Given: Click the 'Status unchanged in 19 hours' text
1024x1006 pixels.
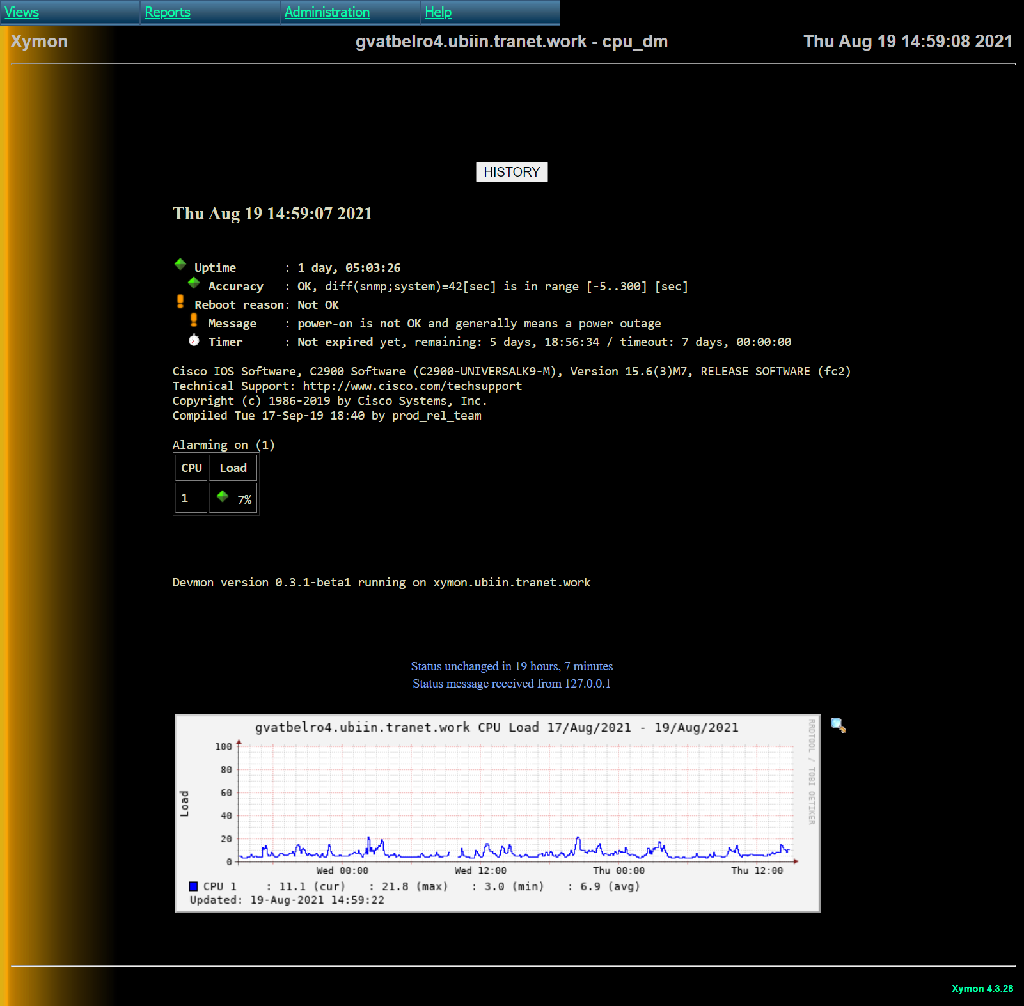Looking at the screenshot, I should tap(511, 666).
